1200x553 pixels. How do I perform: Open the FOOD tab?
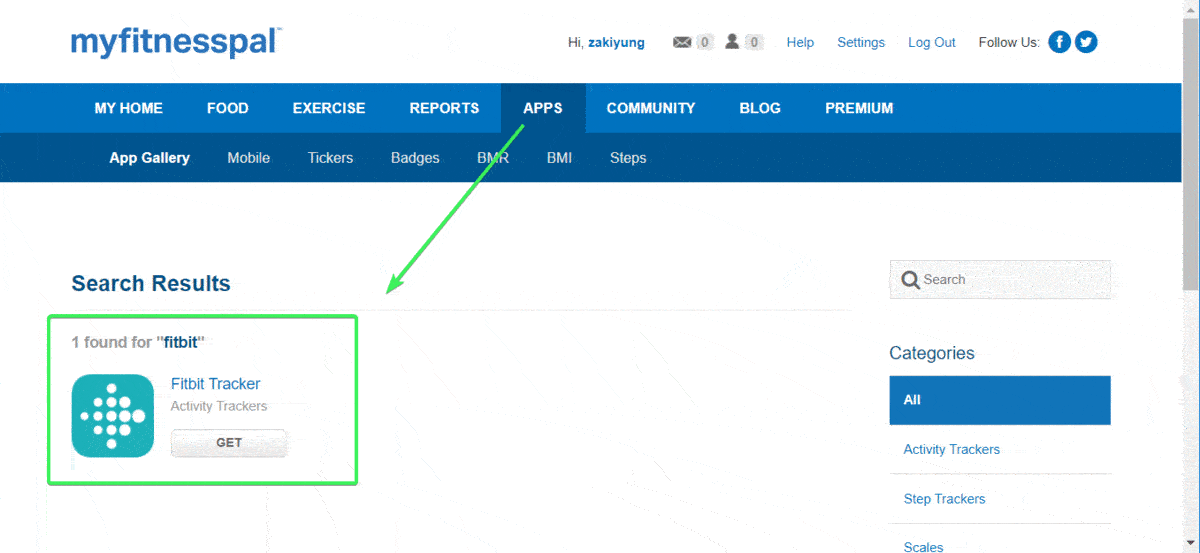pos(228,108)
